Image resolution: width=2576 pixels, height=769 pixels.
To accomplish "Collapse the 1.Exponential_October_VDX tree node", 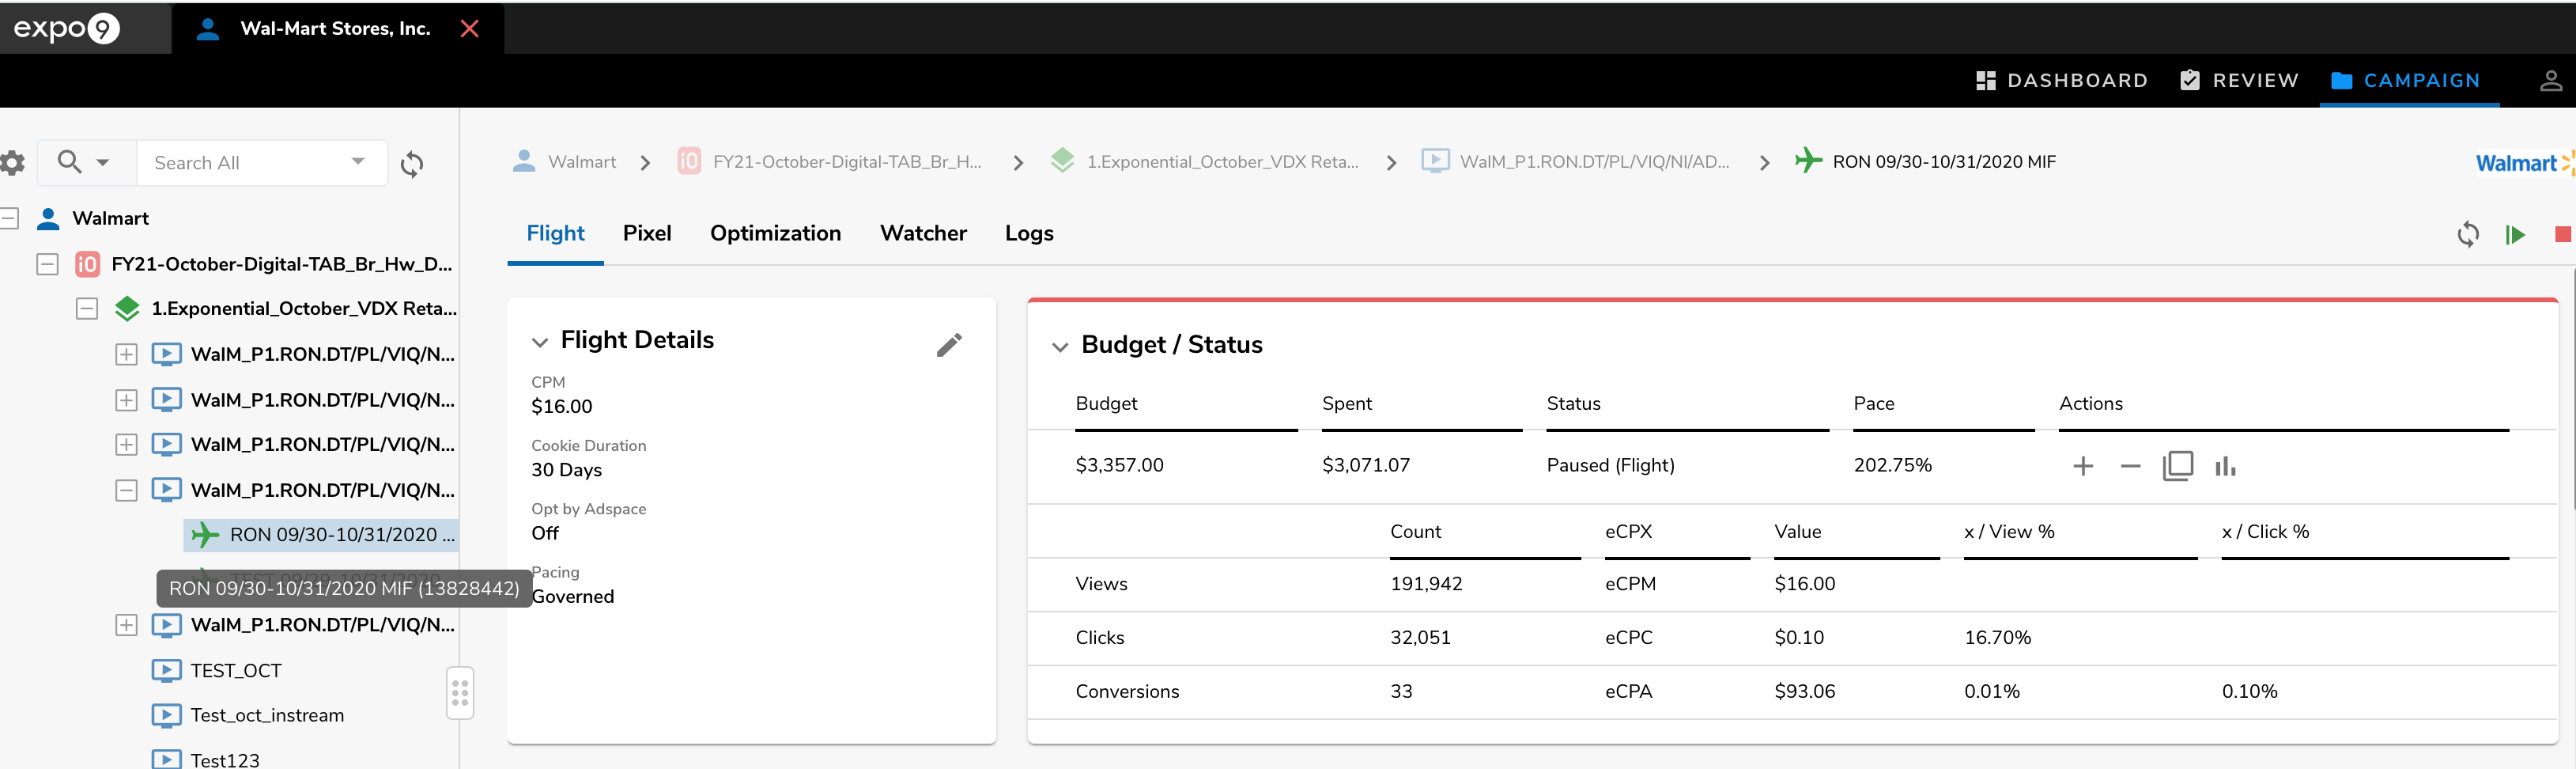I will point(87,309).
